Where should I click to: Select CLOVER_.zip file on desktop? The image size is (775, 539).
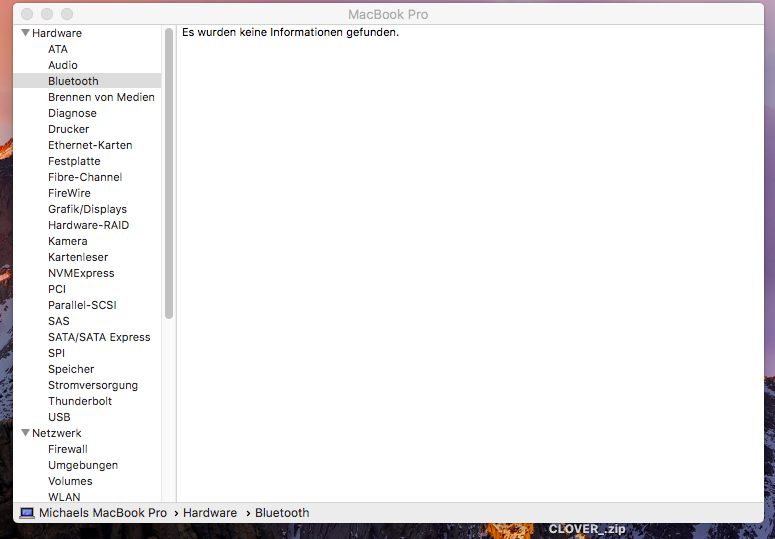point(587,529)
